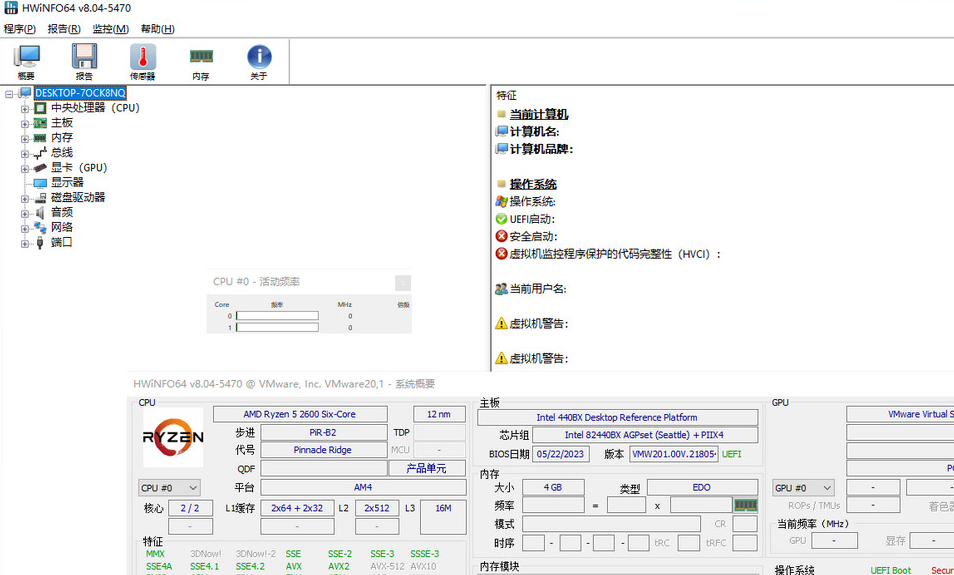Select DESKTOP-7OCK8NQ computer in tree
This screenshot has height=575, width=954.
[80, 93]
